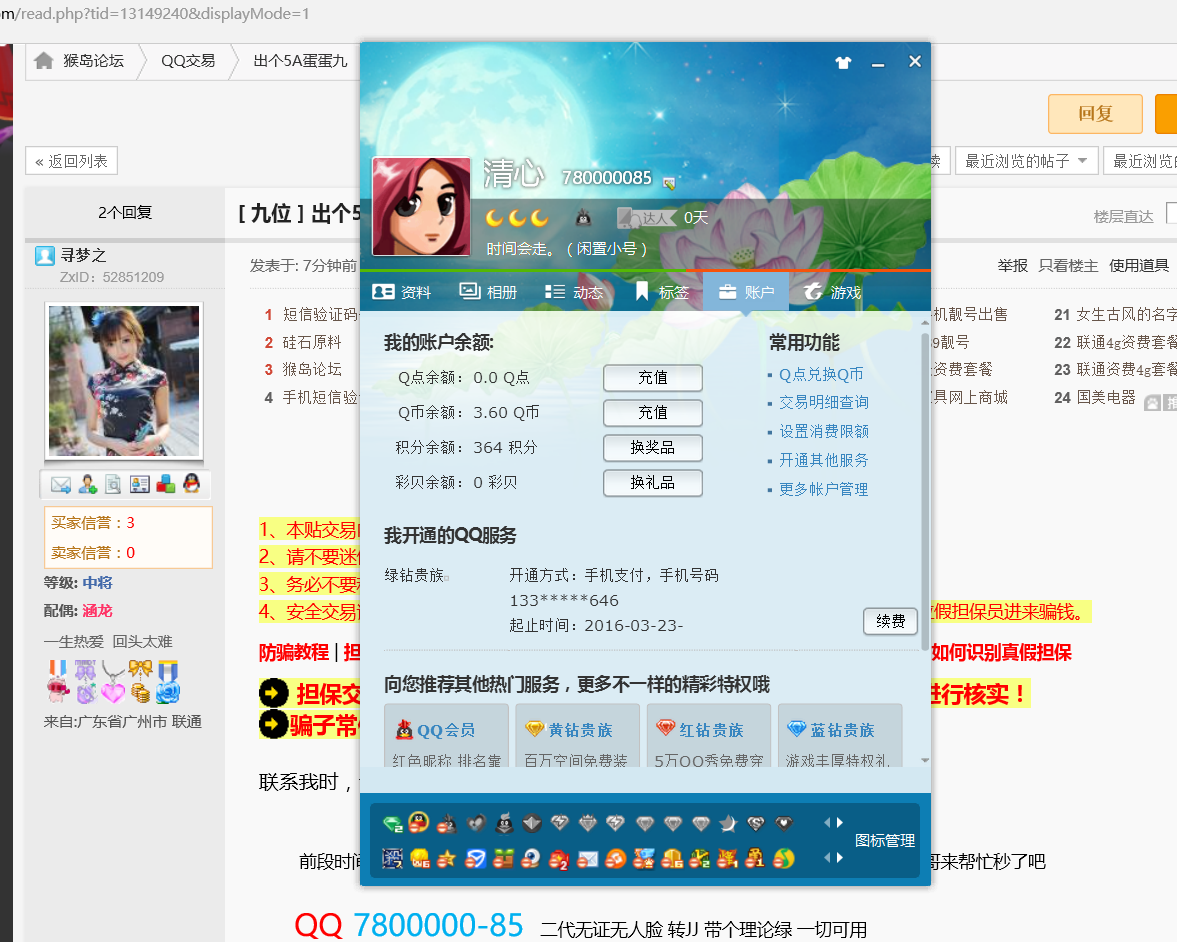Image resolution: width=1177 pixels, height=942 pixels.
Task: Click the pink heart necklace medal
Action: (x=113, y=682)
